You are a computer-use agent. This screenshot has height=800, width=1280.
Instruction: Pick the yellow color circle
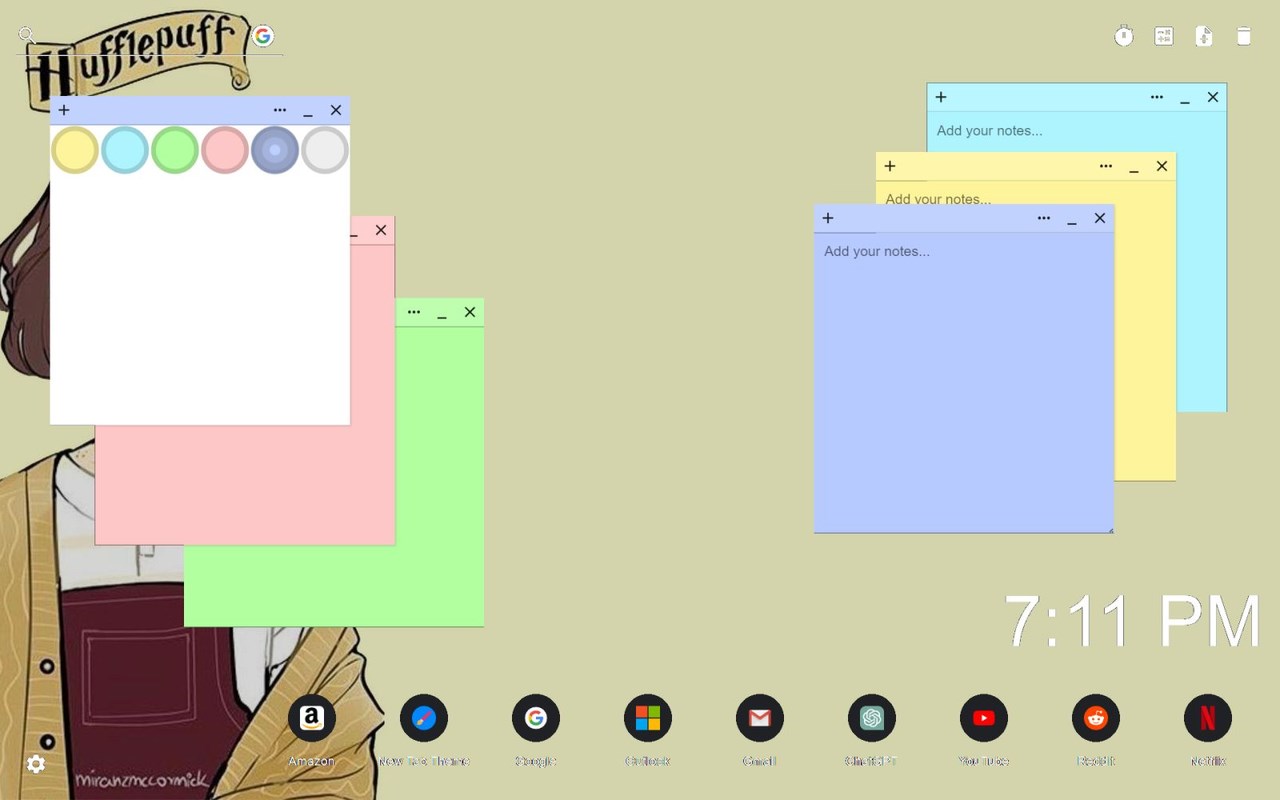pyautogui.click(x=75, y=150)
